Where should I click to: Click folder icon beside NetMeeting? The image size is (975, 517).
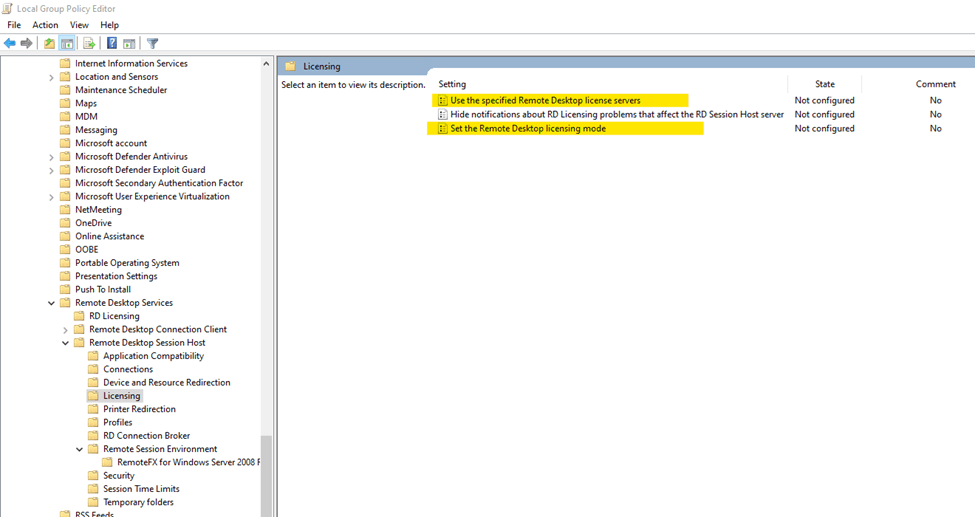point(65,210)
